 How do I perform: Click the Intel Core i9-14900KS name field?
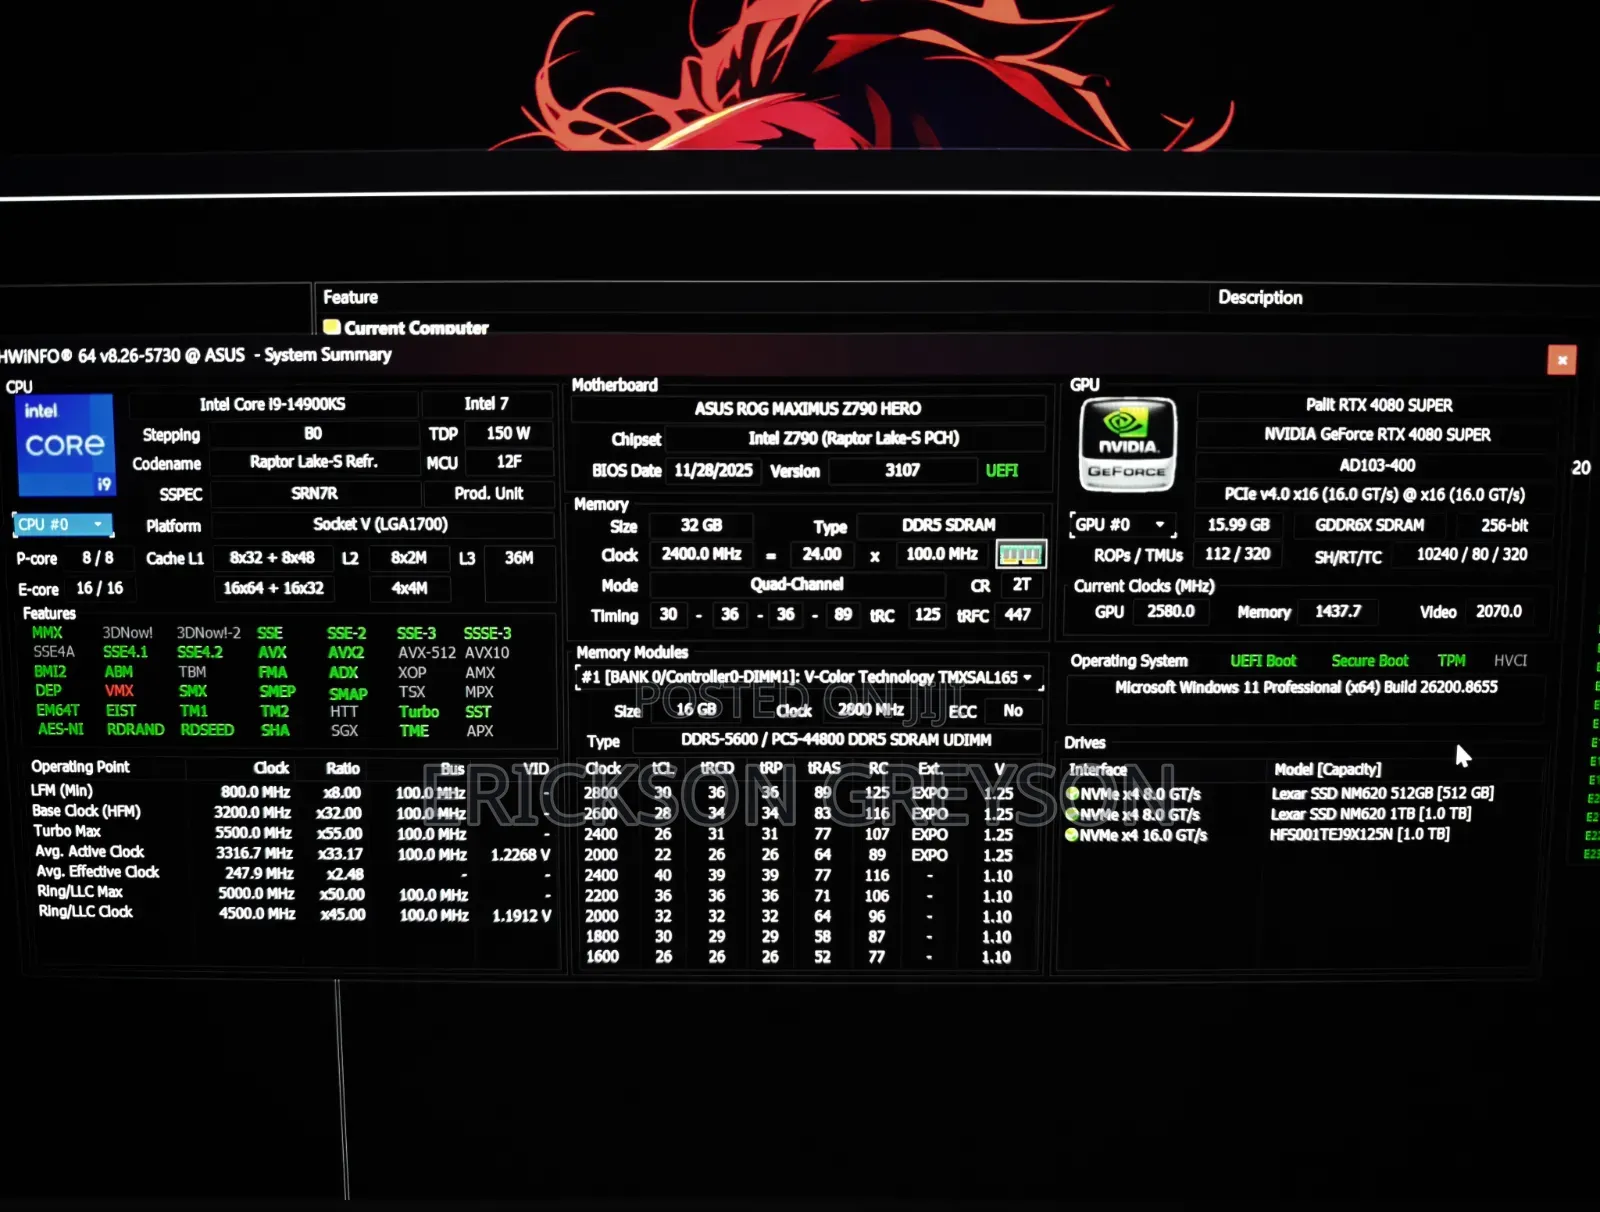tap(272, 404)
